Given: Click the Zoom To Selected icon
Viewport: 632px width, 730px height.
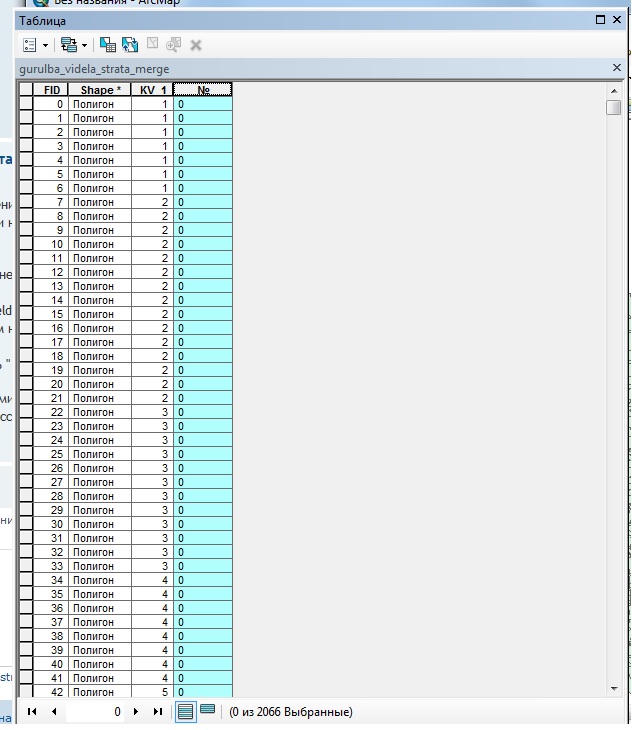Looking at the screenshot, I should click(174, 45).
